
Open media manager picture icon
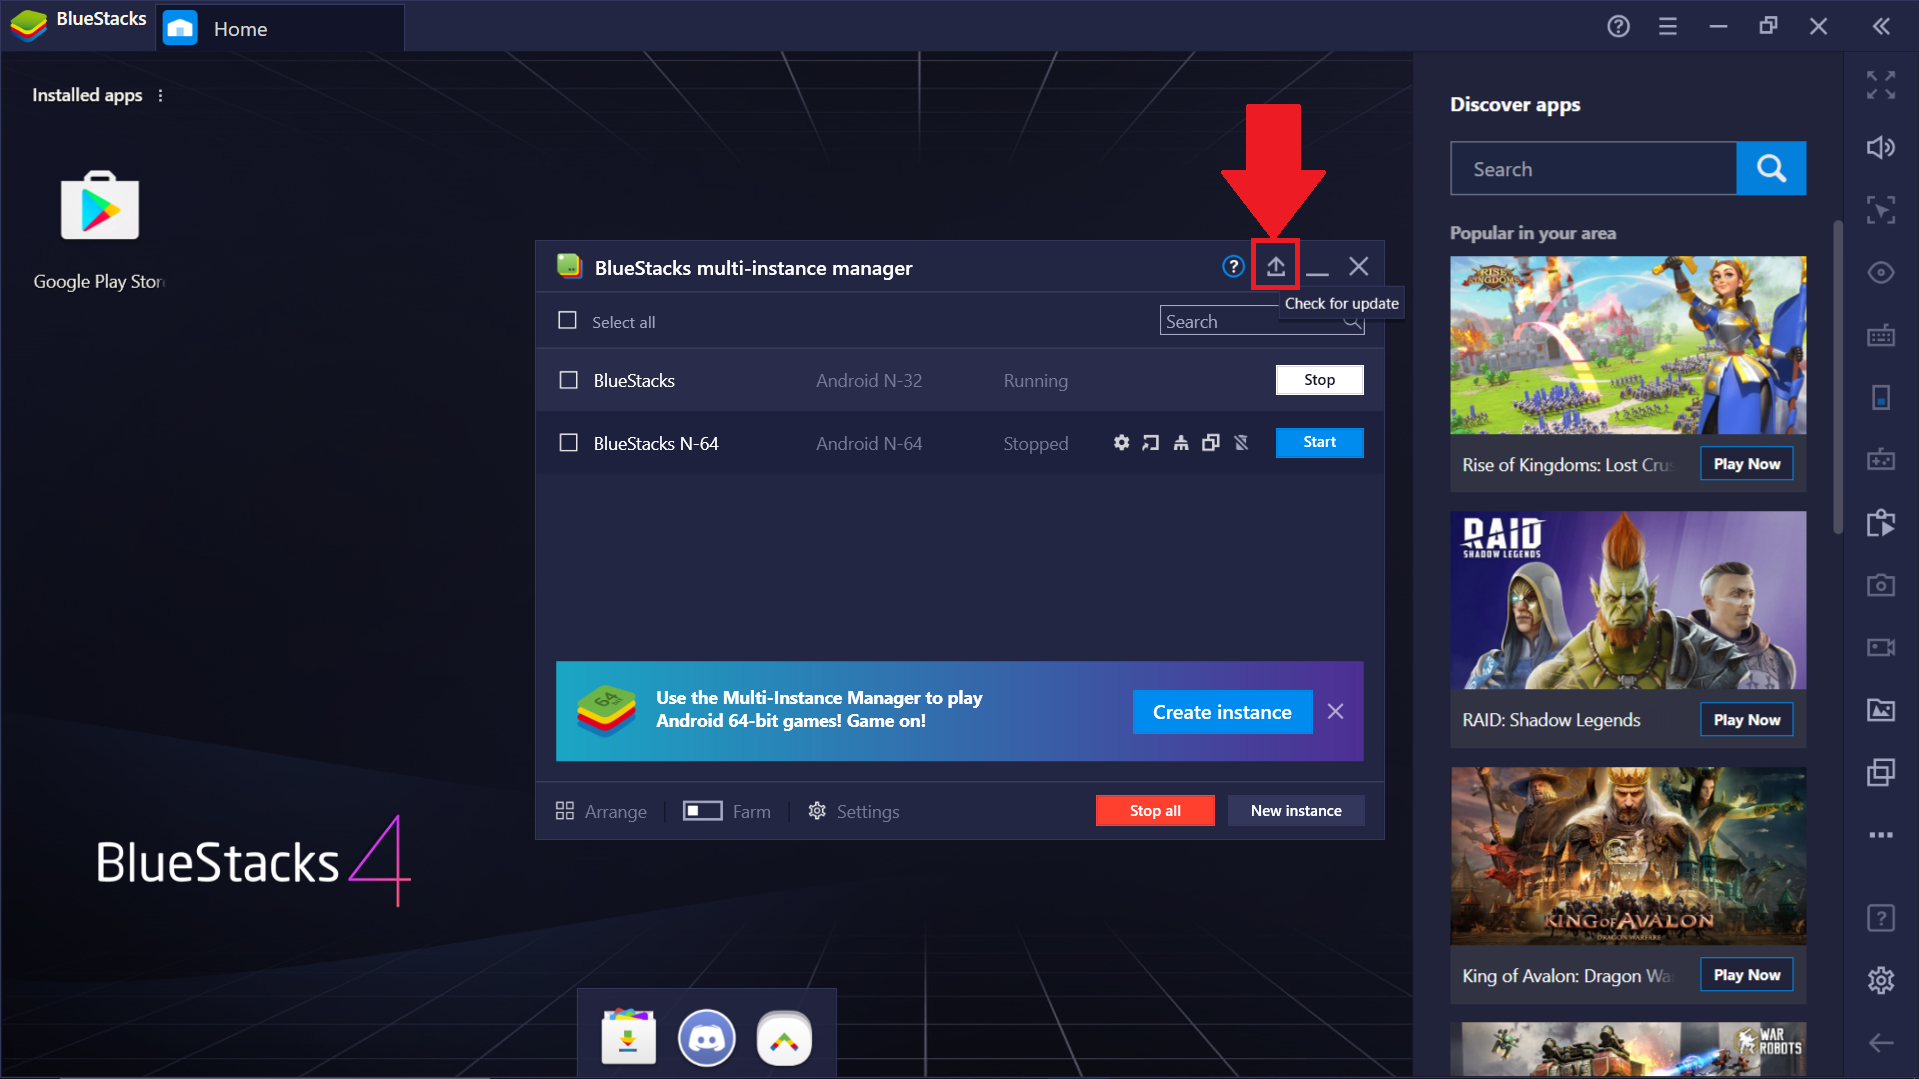pyautogui.click(x=1880, y=710)
